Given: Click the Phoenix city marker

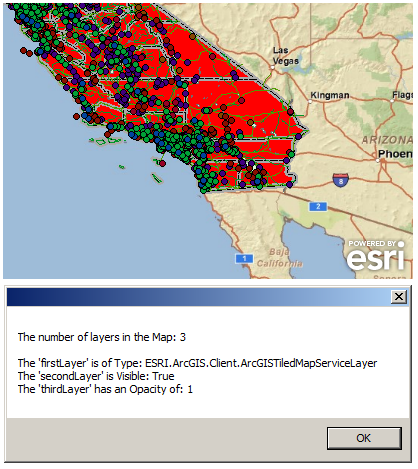Looking at the screenshot, I should click(378, 160).
